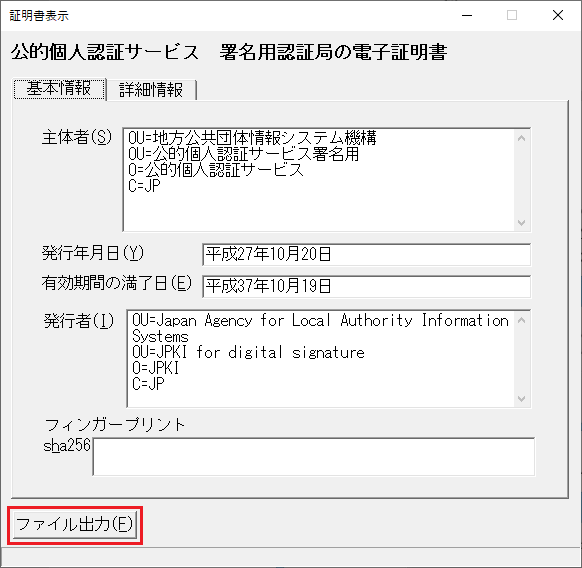Click the 発行者(I) label
This screenshot has height=568, width=582.
point(79,321)
